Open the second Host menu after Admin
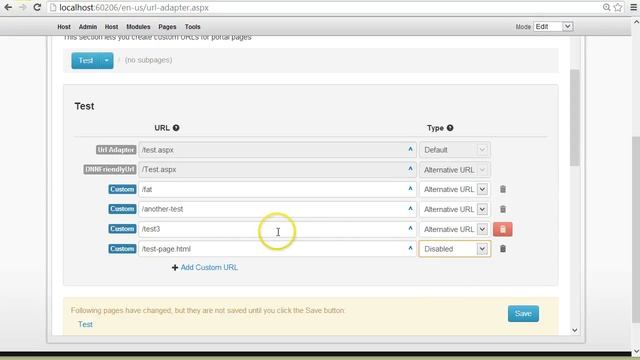 [x=111, y=27]
